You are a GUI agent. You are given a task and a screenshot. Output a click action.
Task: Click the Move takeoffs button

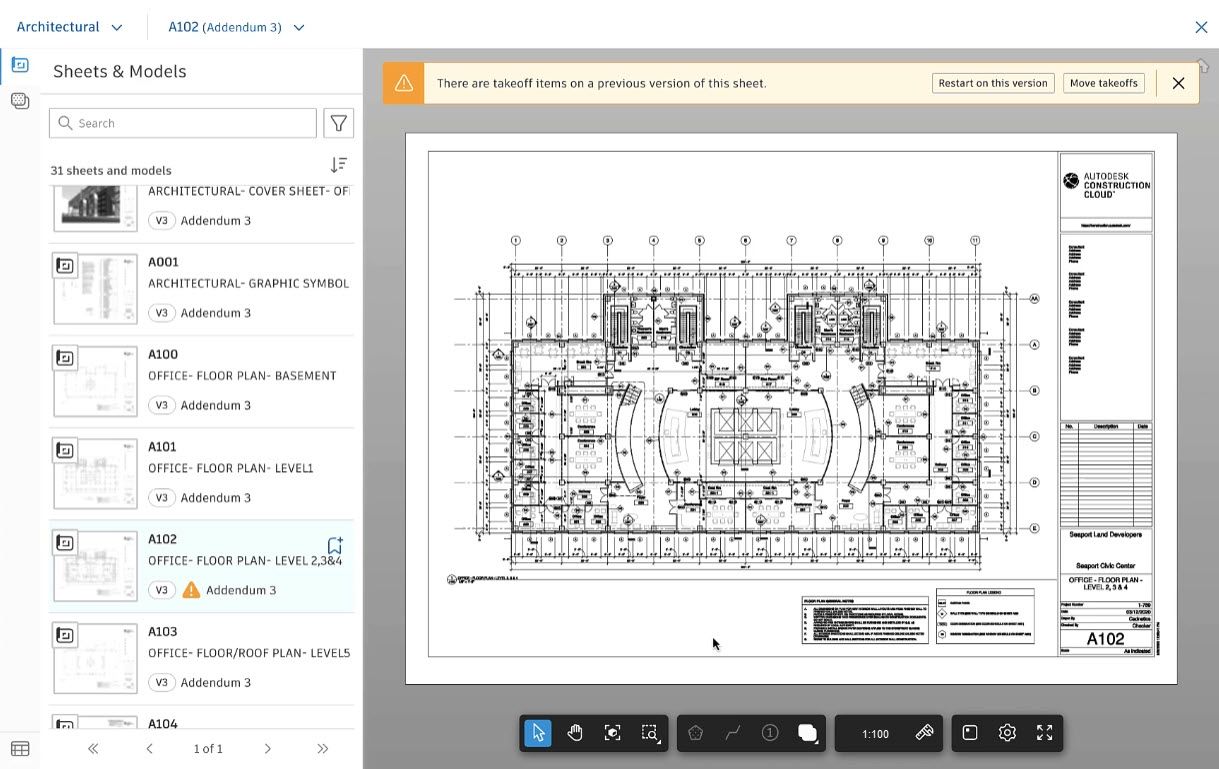point(1104,83)
